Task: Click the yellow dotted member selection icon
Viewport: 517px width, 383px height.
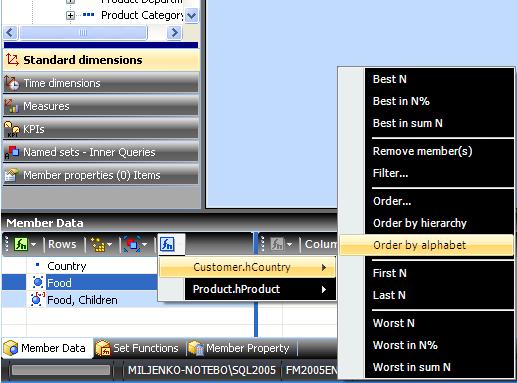Action: point(98,244)
